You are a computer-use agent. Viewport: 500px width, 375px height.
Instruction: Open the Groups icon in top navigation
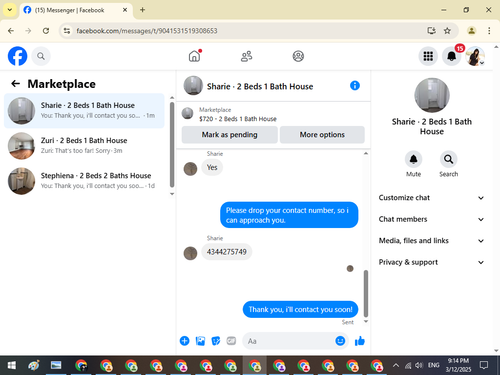298,56
